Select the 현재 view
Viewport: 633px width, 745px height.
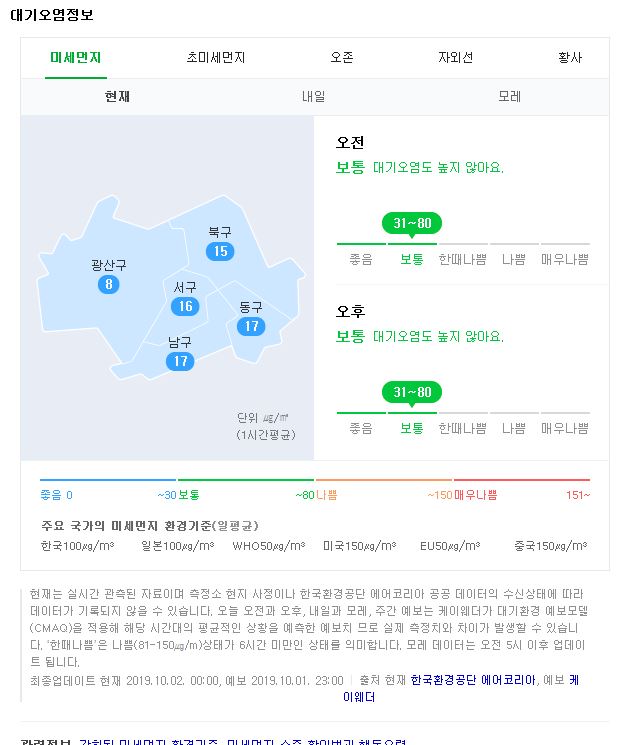117,96
